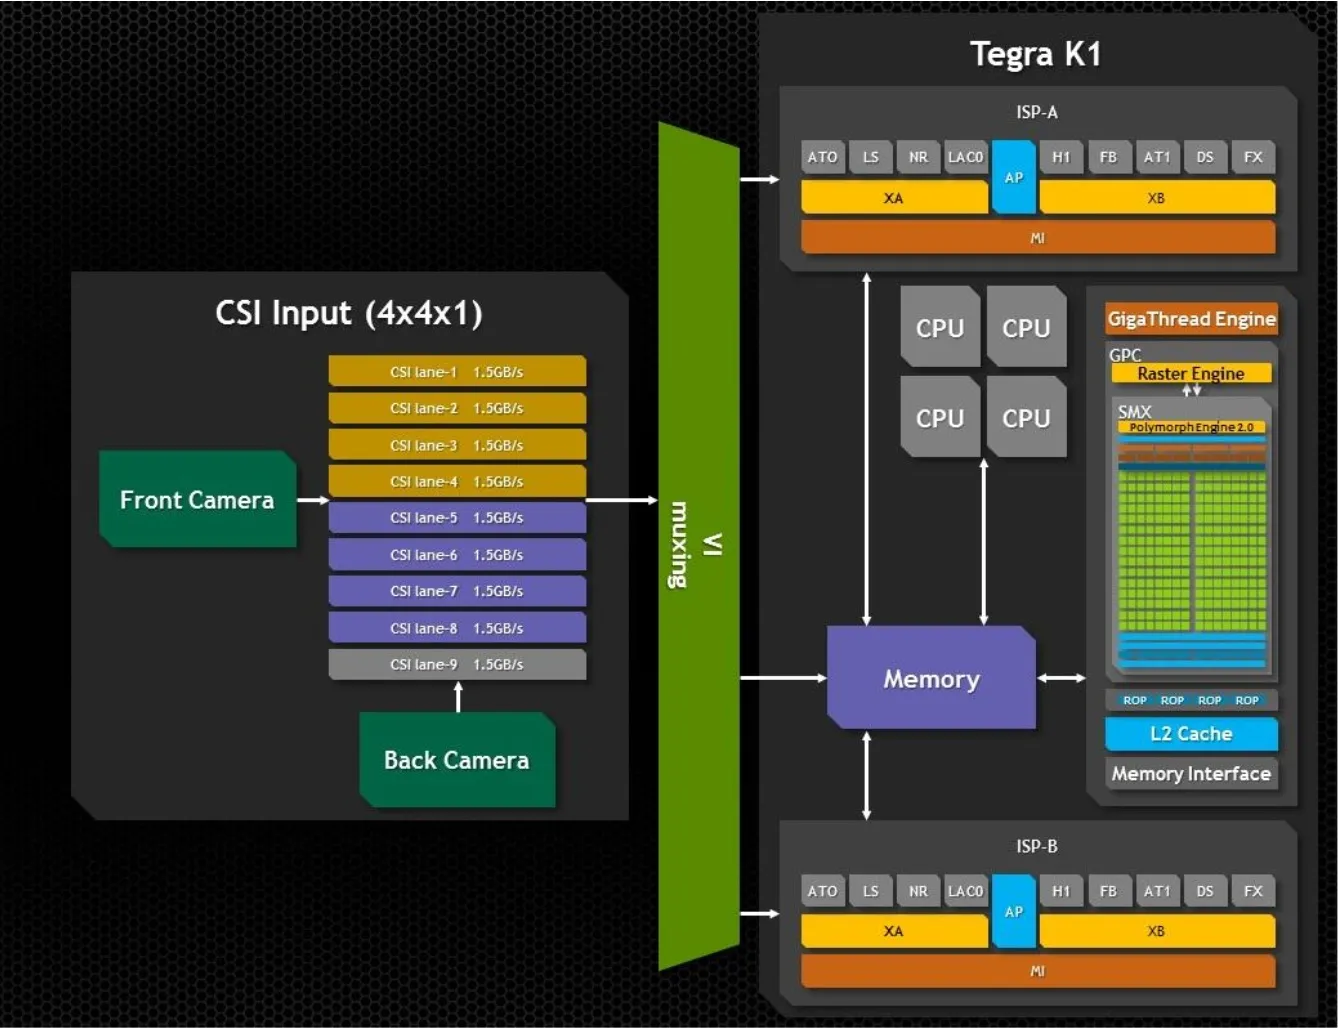Click the purple Memory block
The height and width of the screenshot is (1028, 1338).
click(x=931, y=678)
